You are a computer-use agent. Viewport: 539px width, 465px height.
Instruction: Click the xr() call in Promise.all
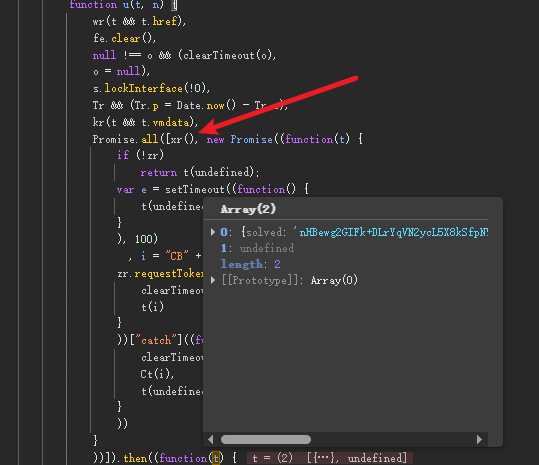point(183,140)
